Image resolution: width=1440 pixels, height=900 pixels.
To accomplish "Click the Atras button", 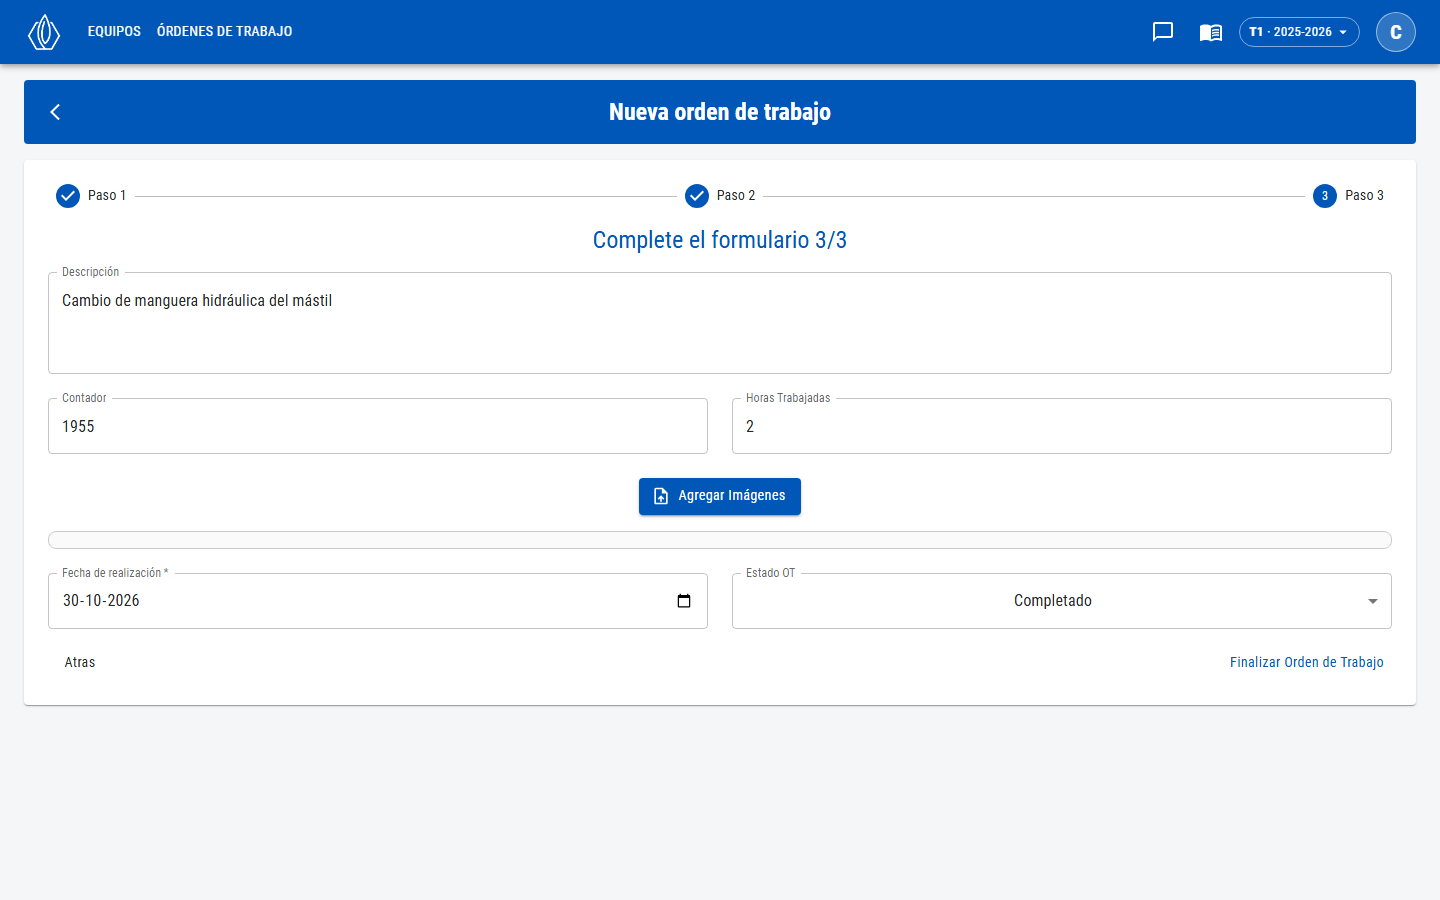I will (80, 662).
